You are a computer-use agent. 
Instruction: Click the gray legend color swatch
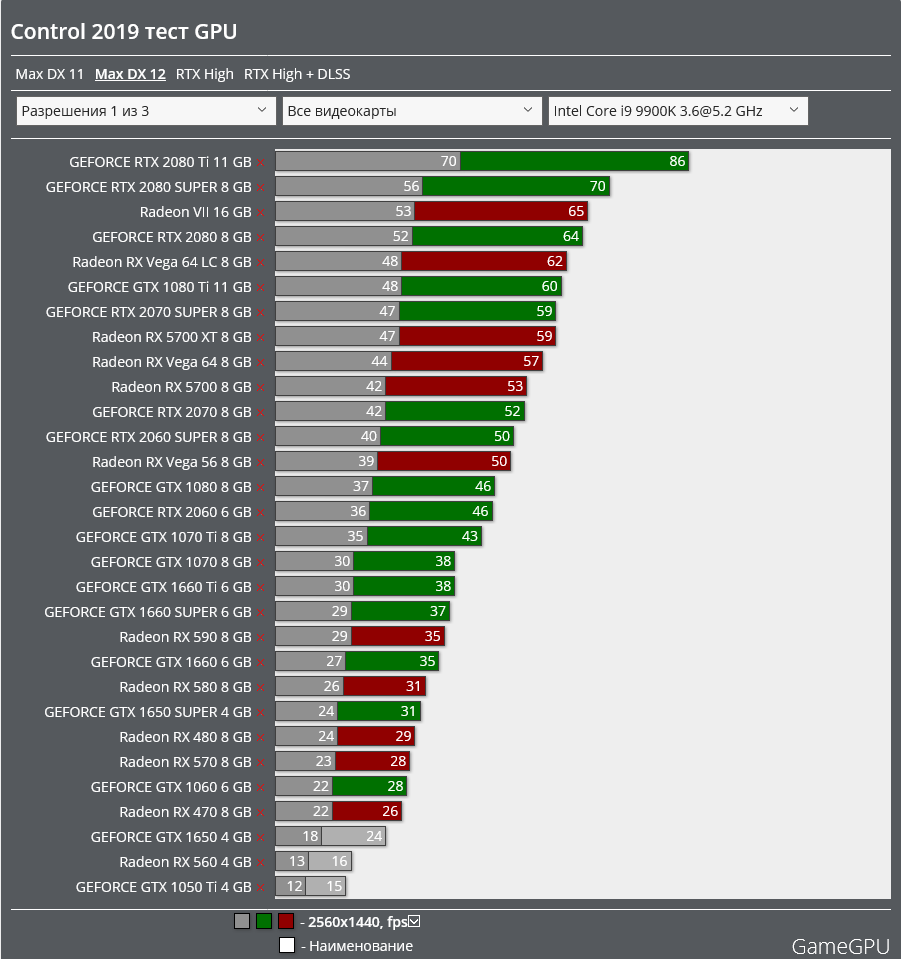tap(242, 921)
